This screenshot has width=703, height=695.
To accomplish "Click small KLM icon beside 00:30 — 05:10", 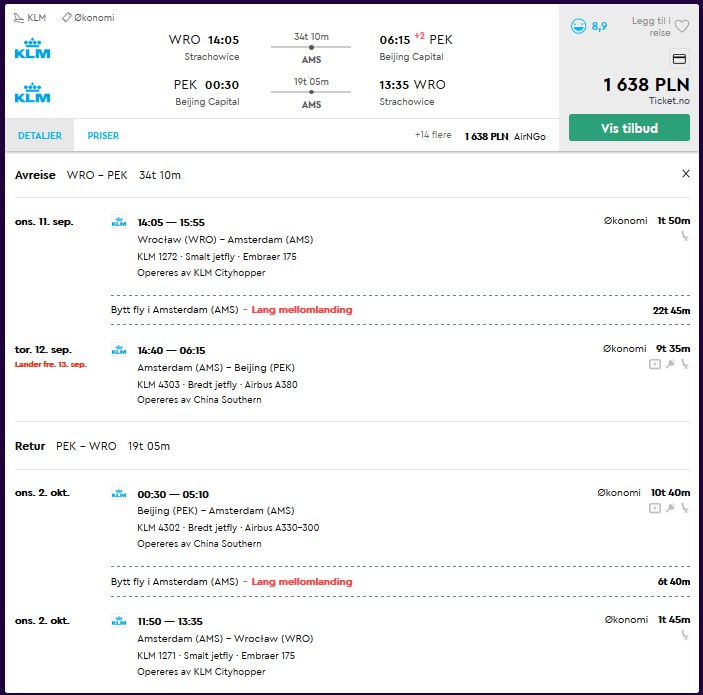I will (119, 494).
